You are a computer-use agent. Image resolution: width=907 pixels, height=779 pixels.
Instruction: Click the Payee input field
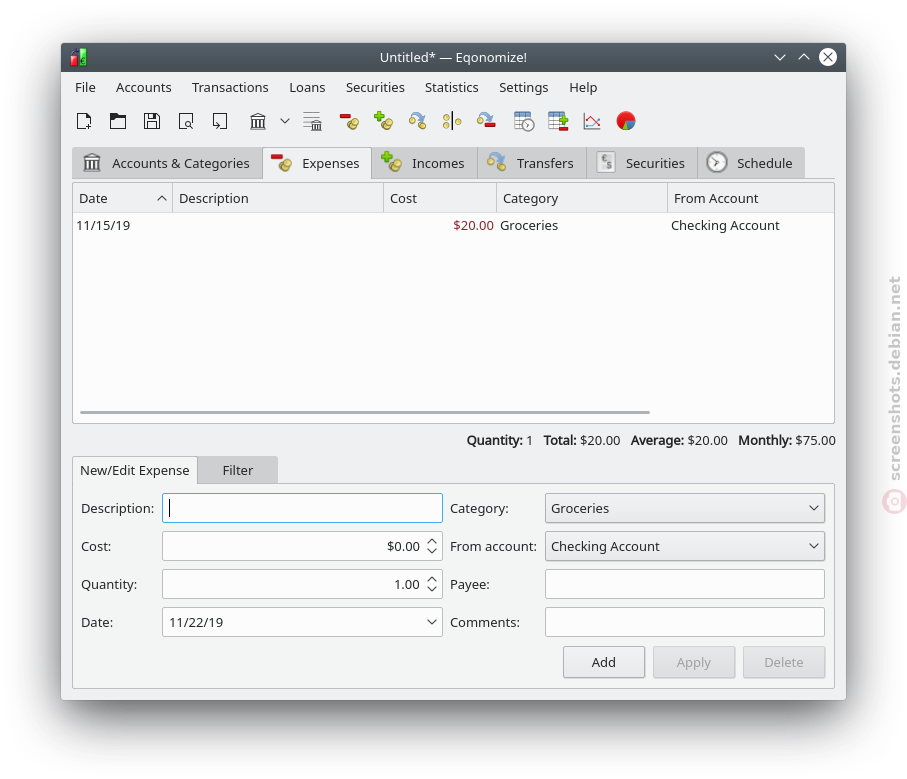click(x=685, y=585)
